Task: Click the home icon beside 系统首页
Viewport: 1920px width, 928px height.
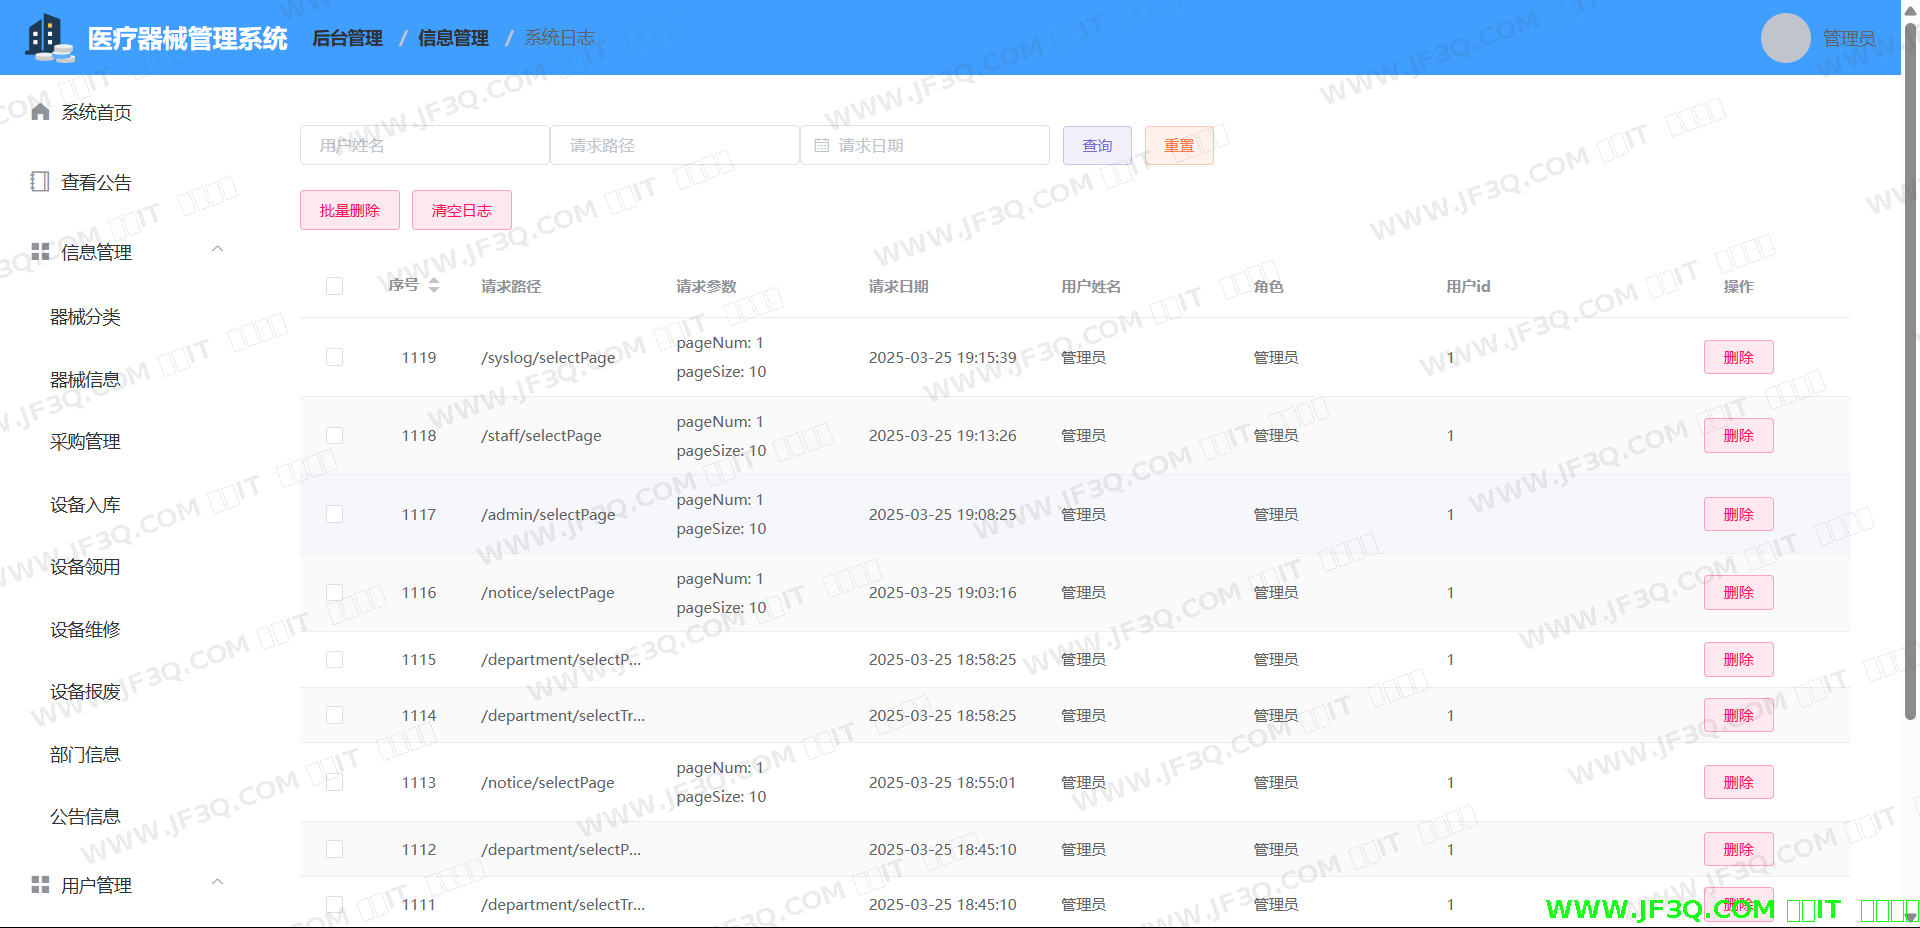Action: [40, 112]
